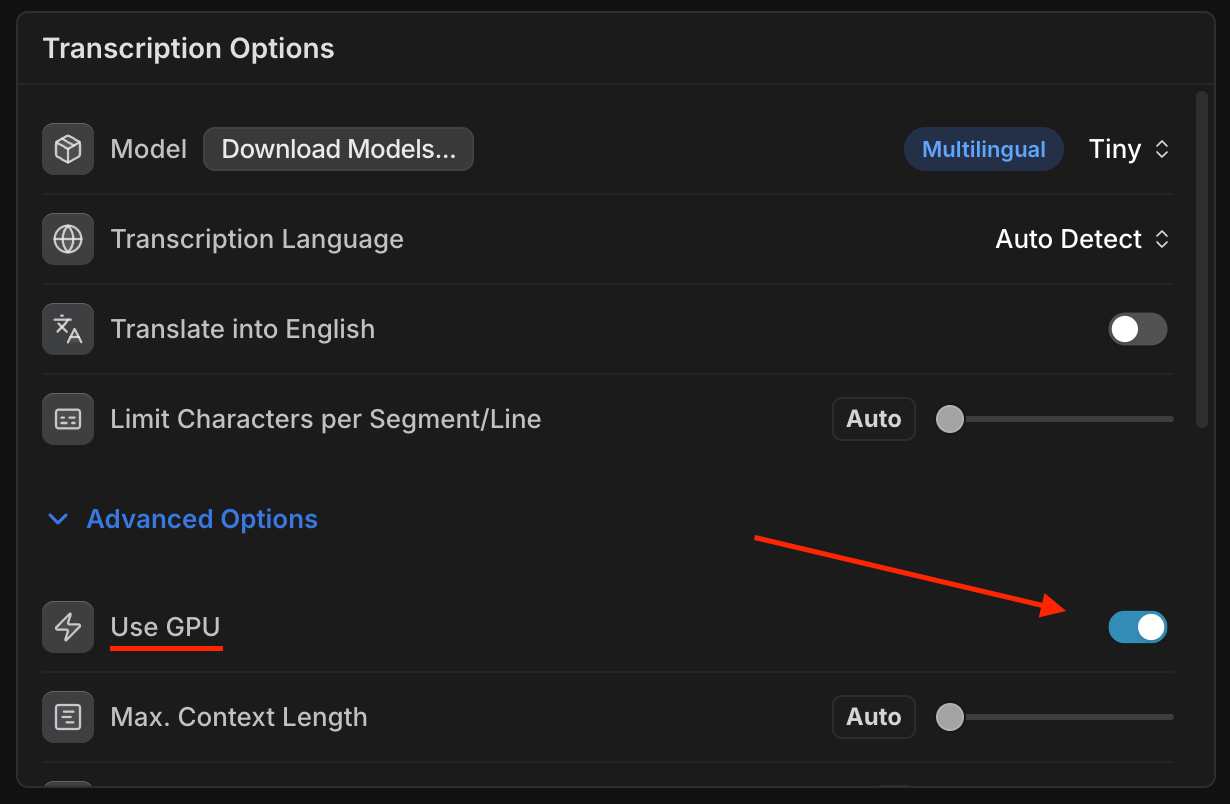Open the Tiny model size dropdown
Screen dimensions: 1230x804
click(1129, 149)
